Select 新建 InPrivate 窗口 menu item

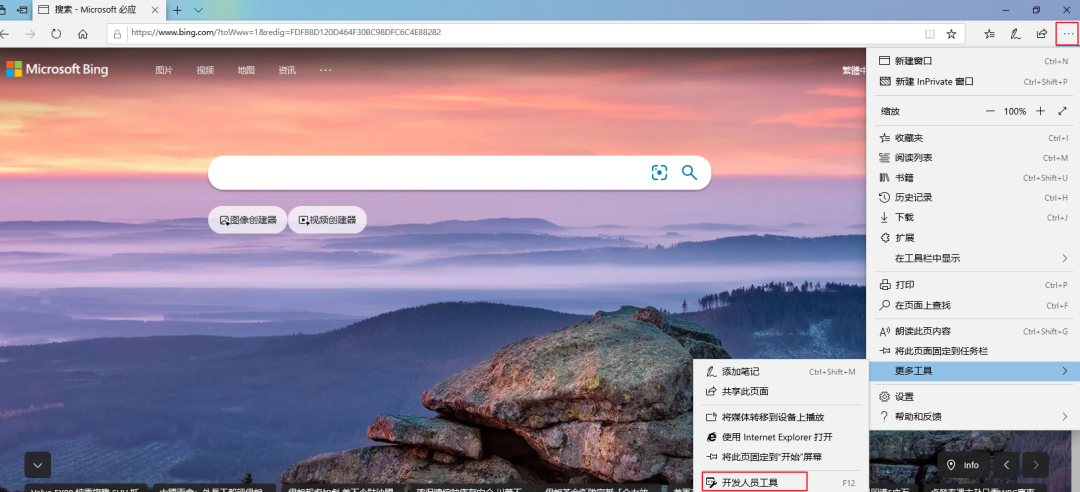coord(973,81)
